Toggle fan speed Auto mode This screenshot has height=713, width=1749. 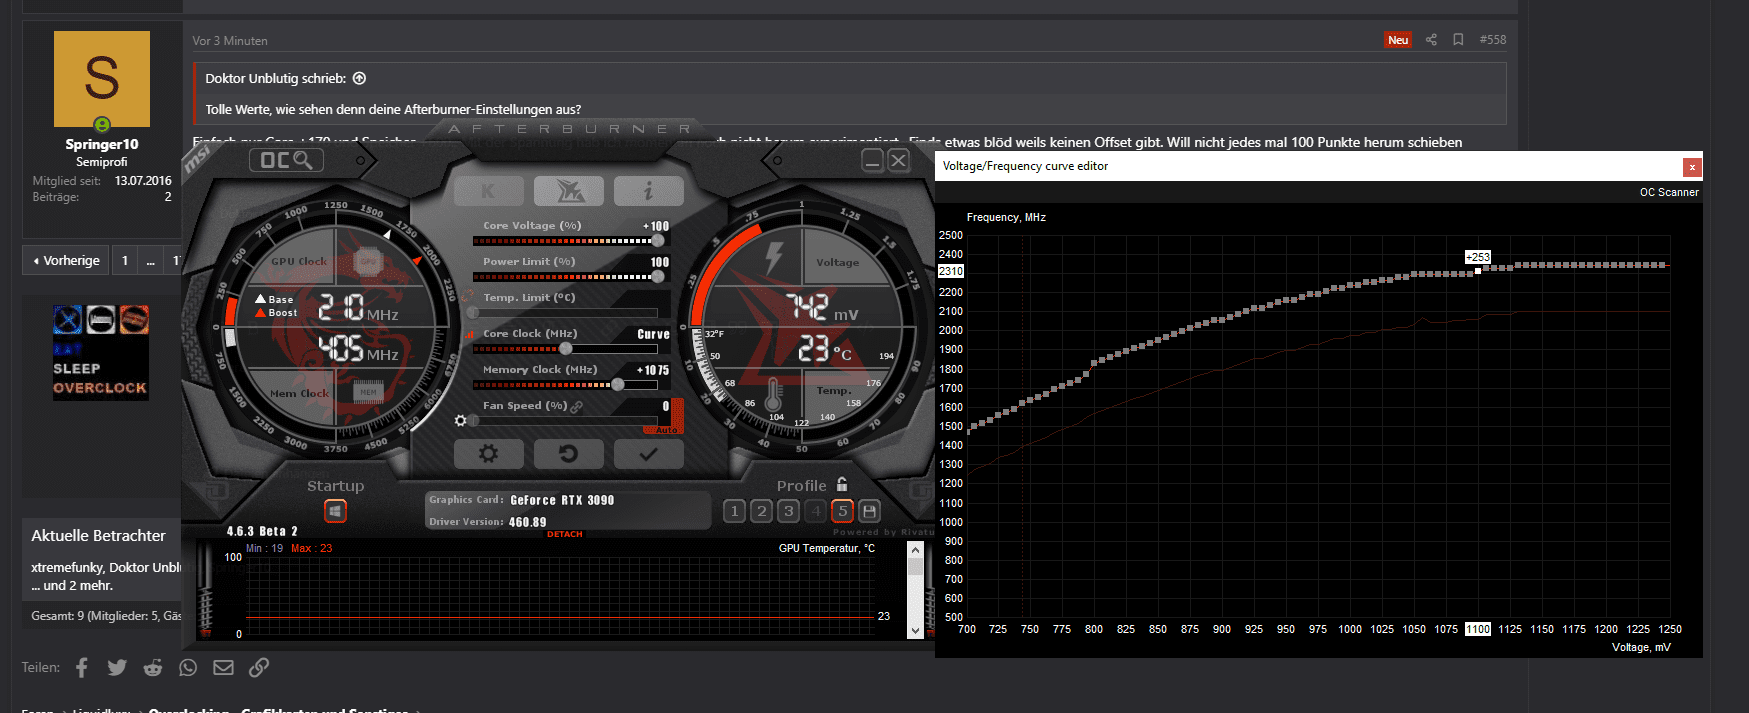click(x=668, y=430)
